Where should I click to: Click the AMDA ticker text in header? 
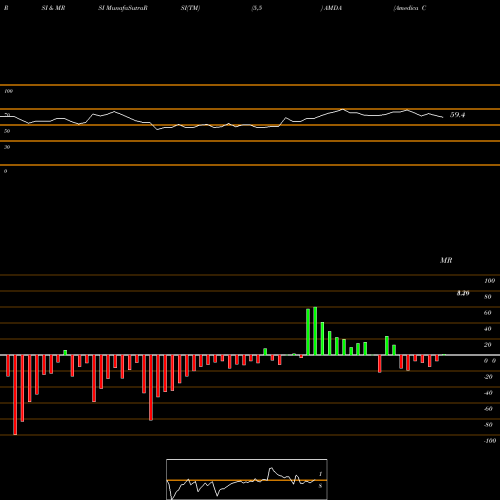(x=333, y=8)
